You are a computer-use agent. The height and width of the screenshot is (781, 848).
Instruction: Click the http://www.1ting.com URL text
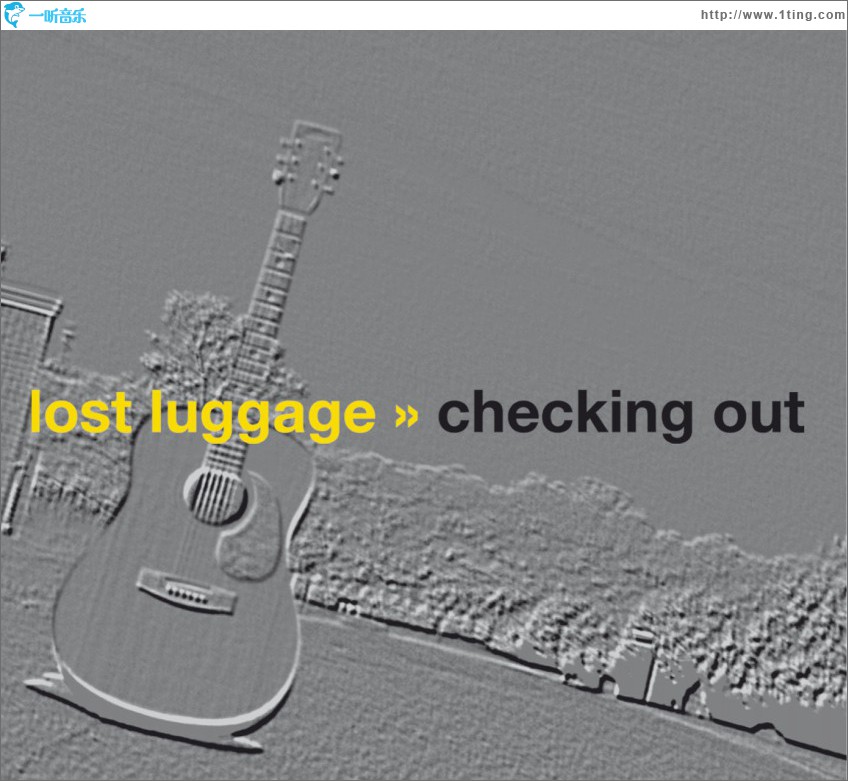pos(773,15)
